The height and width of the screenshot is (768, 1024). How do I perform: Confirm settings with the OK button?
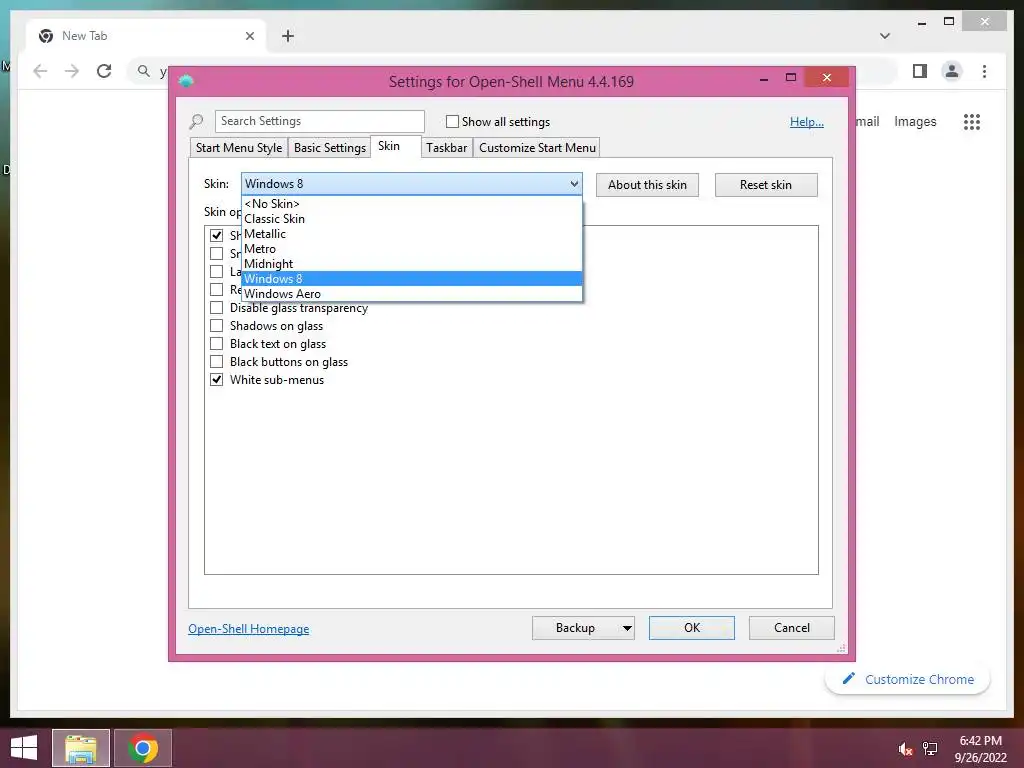click(x=692, y=628)
